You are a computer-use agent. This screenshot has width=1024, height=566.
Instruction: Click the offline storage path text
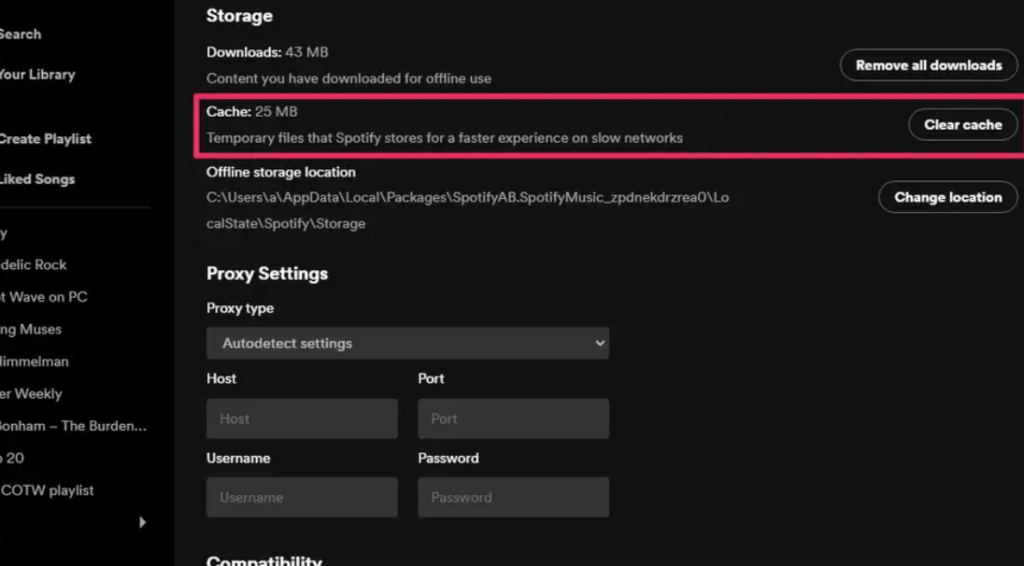coord(468,210)
